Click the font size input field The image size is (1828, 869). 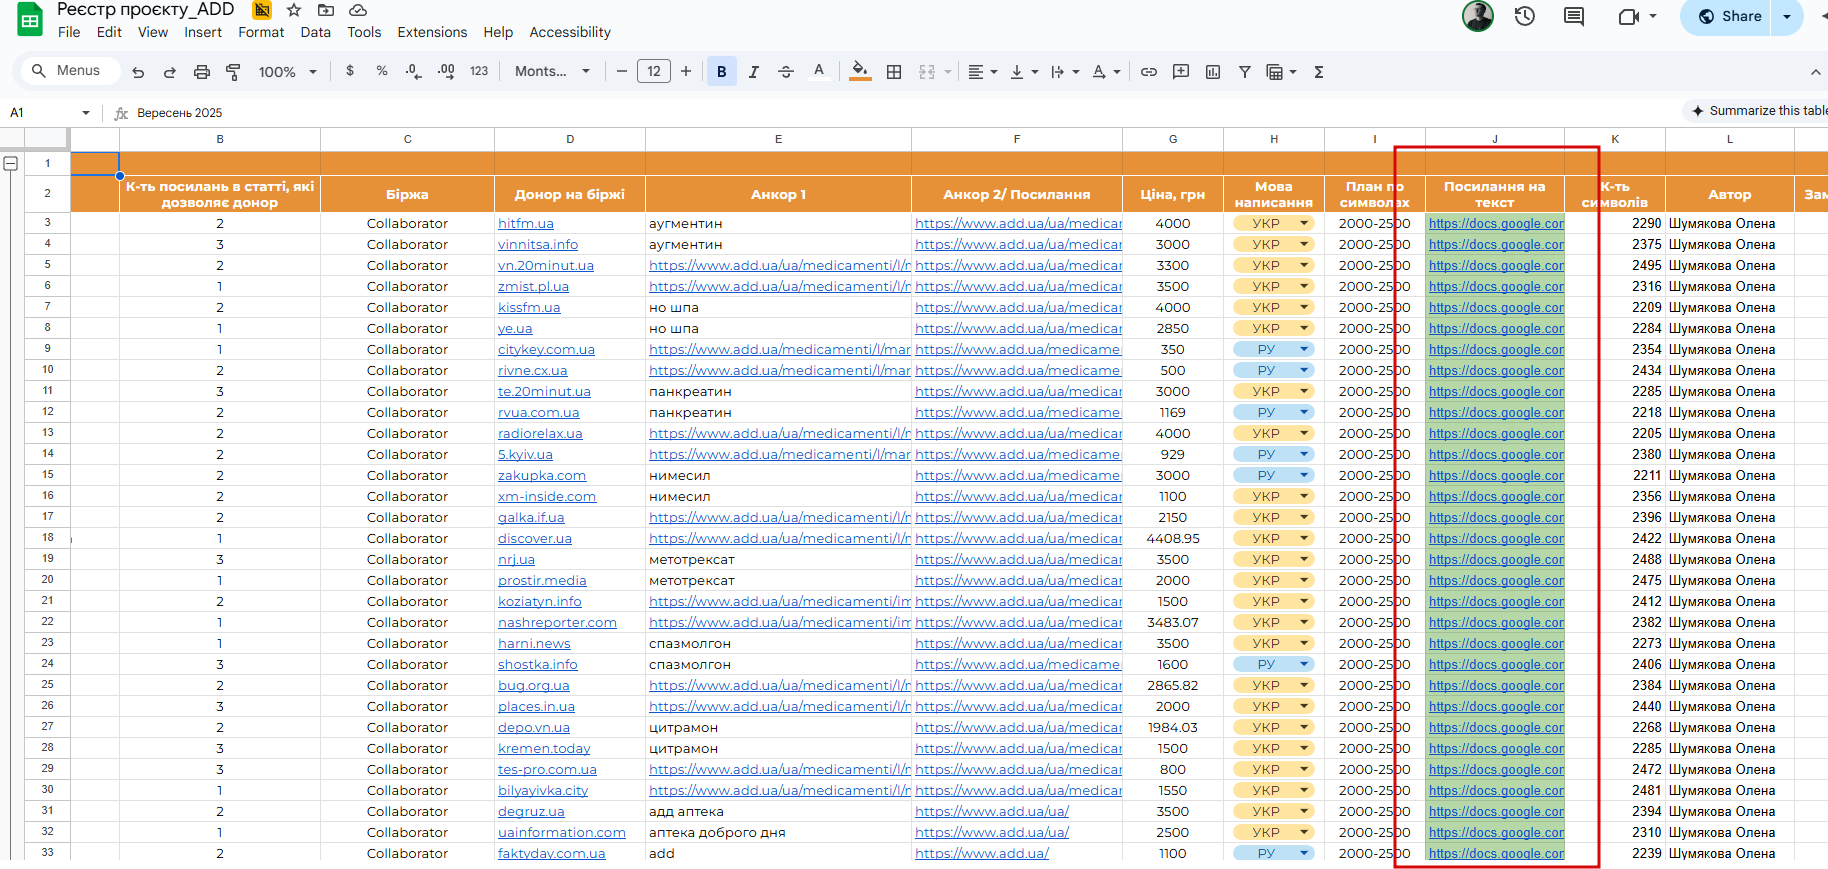pos(653,72)
